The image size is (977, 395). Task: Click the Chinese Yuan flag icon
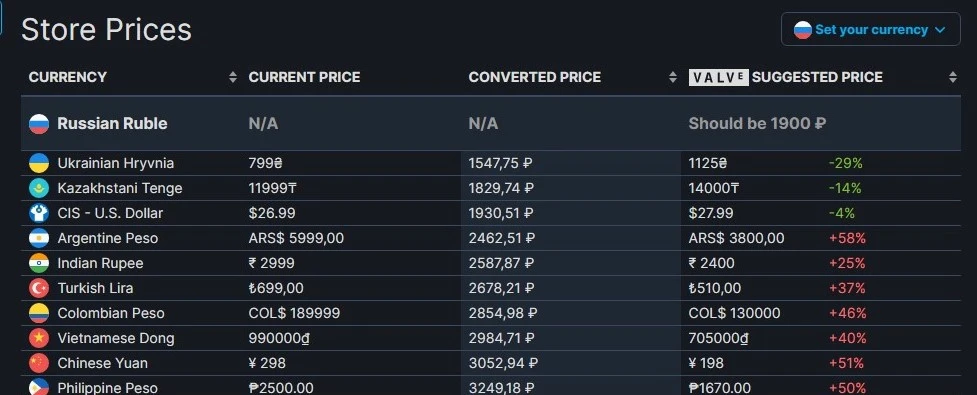point(39,363)
